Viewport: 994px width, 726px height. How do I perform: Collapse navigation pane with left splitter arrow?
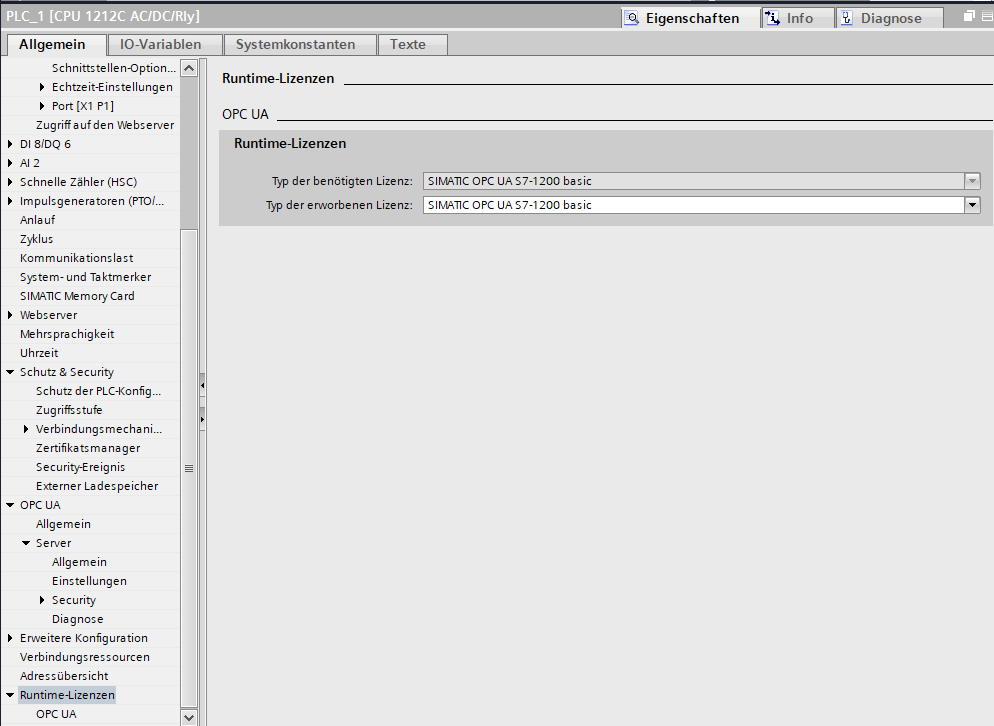click(202, 385)
